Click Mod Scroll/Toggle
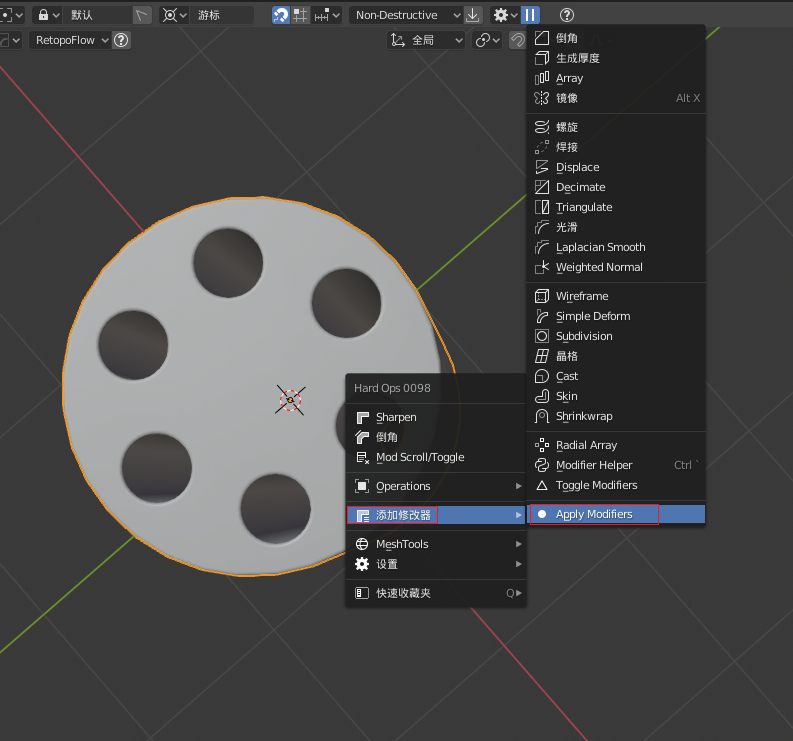Screen dimensions: 793x741 [435, 457]
